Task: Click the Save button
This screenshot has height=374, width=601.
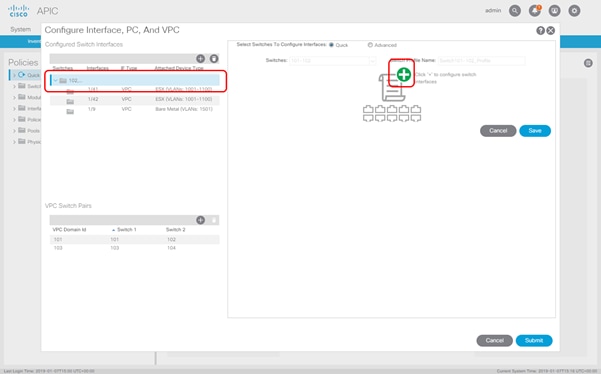Action: pyautogui.click(x=535, y=131)
